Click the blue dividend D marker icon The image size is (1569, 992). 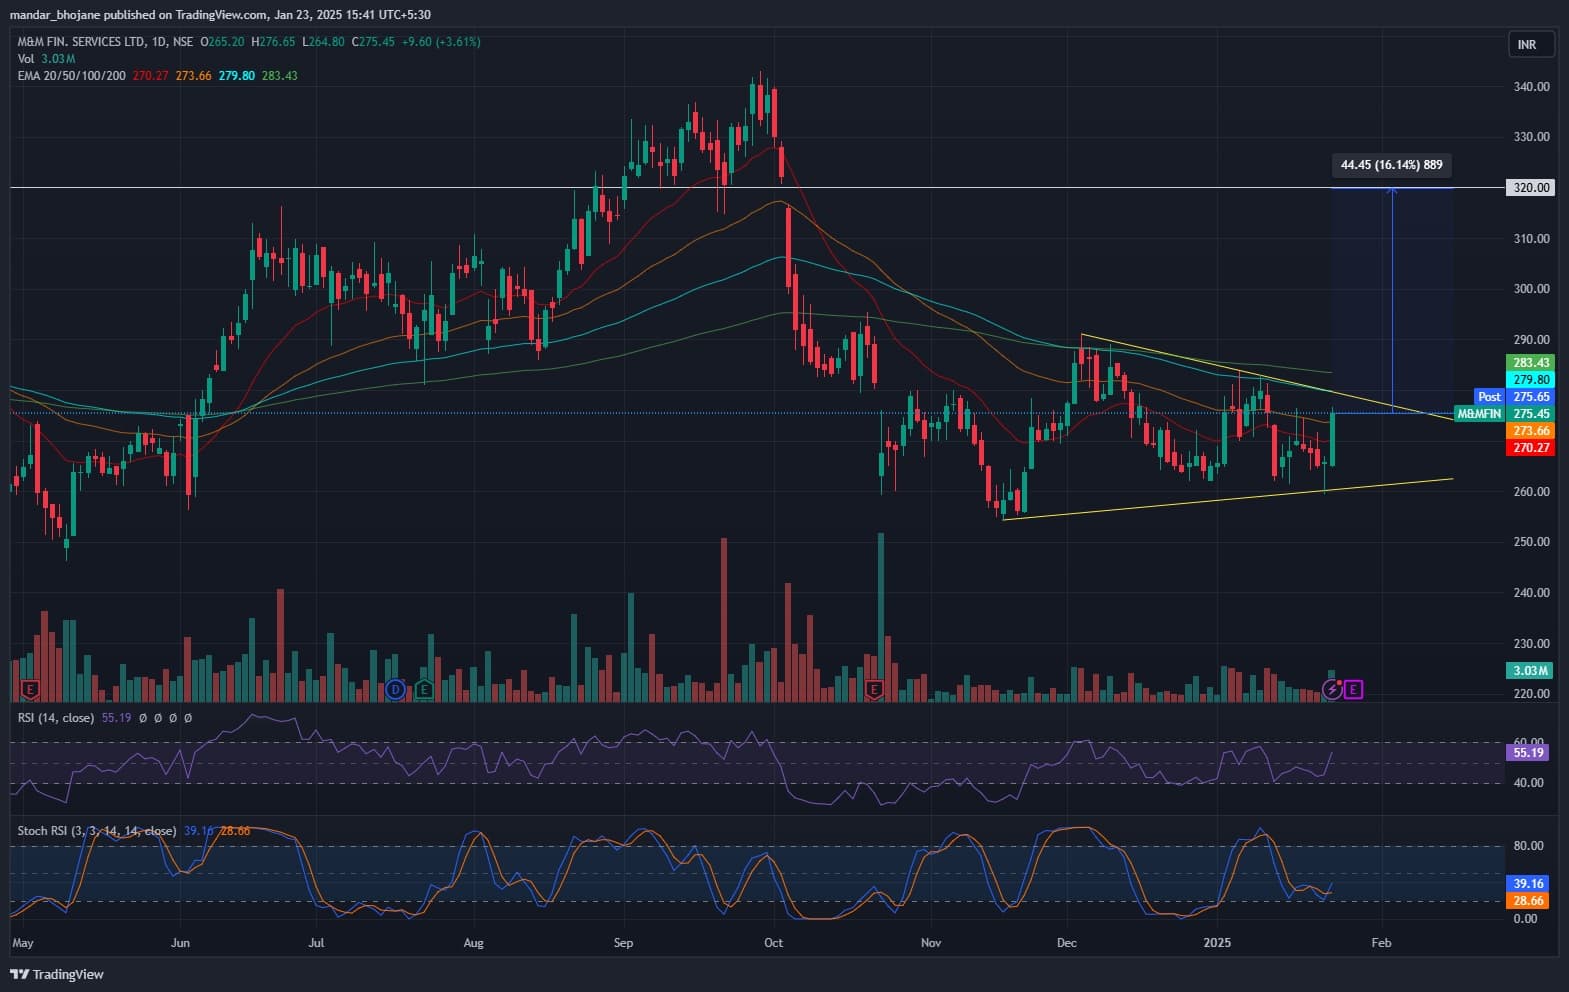pos(395,690)
